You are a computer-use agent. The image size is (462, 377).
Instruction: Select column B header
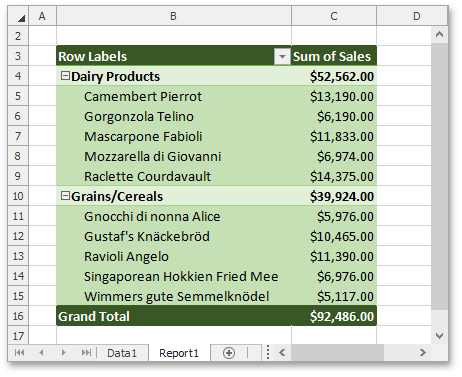click(174, 16)
